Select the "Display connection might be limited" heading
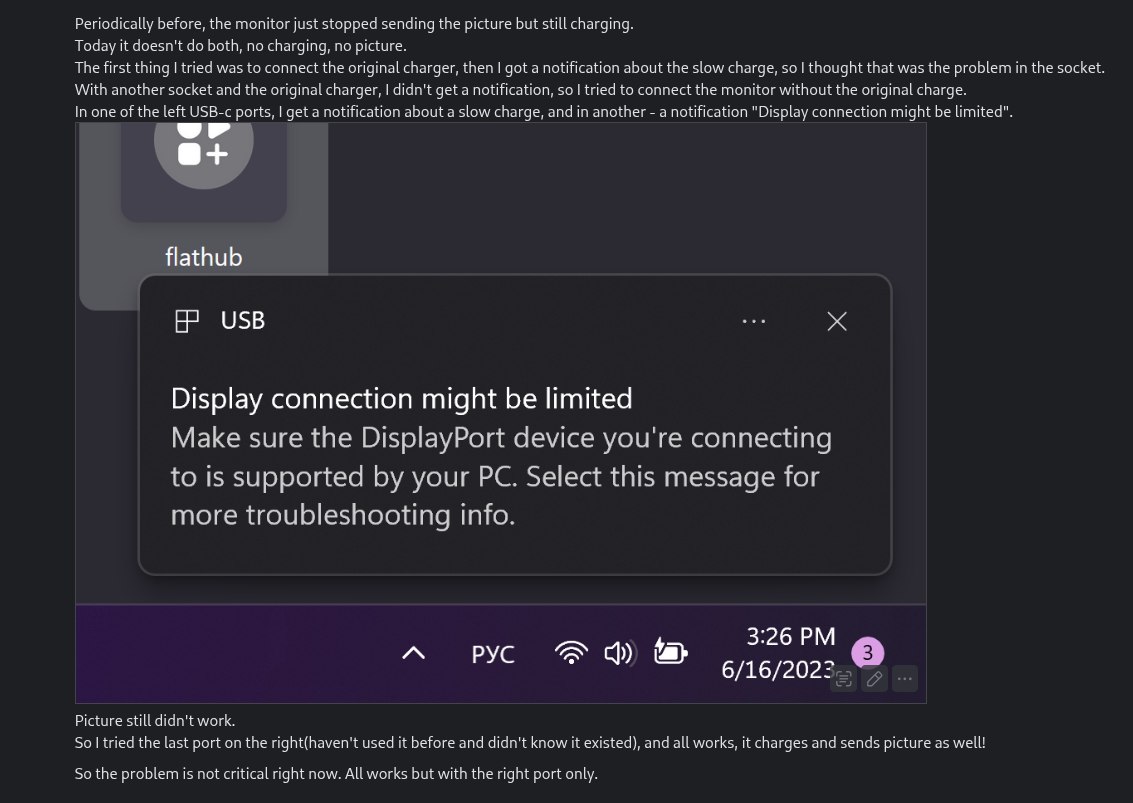The width and height of the screenshot is (1133, 803). 401,398
